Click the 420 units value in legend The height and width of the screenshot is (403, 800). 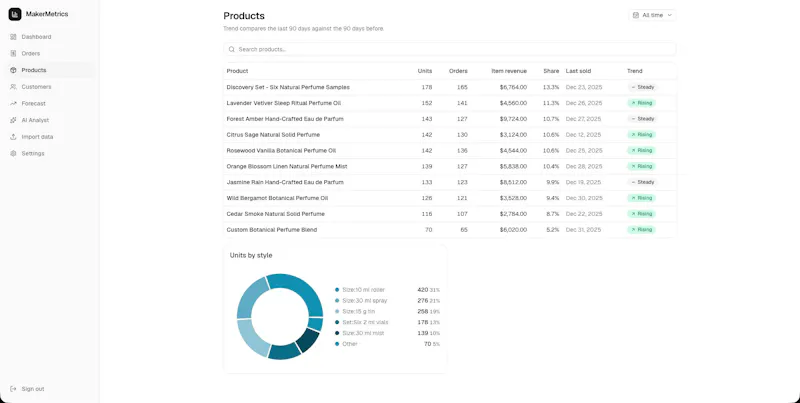point(422,290)
